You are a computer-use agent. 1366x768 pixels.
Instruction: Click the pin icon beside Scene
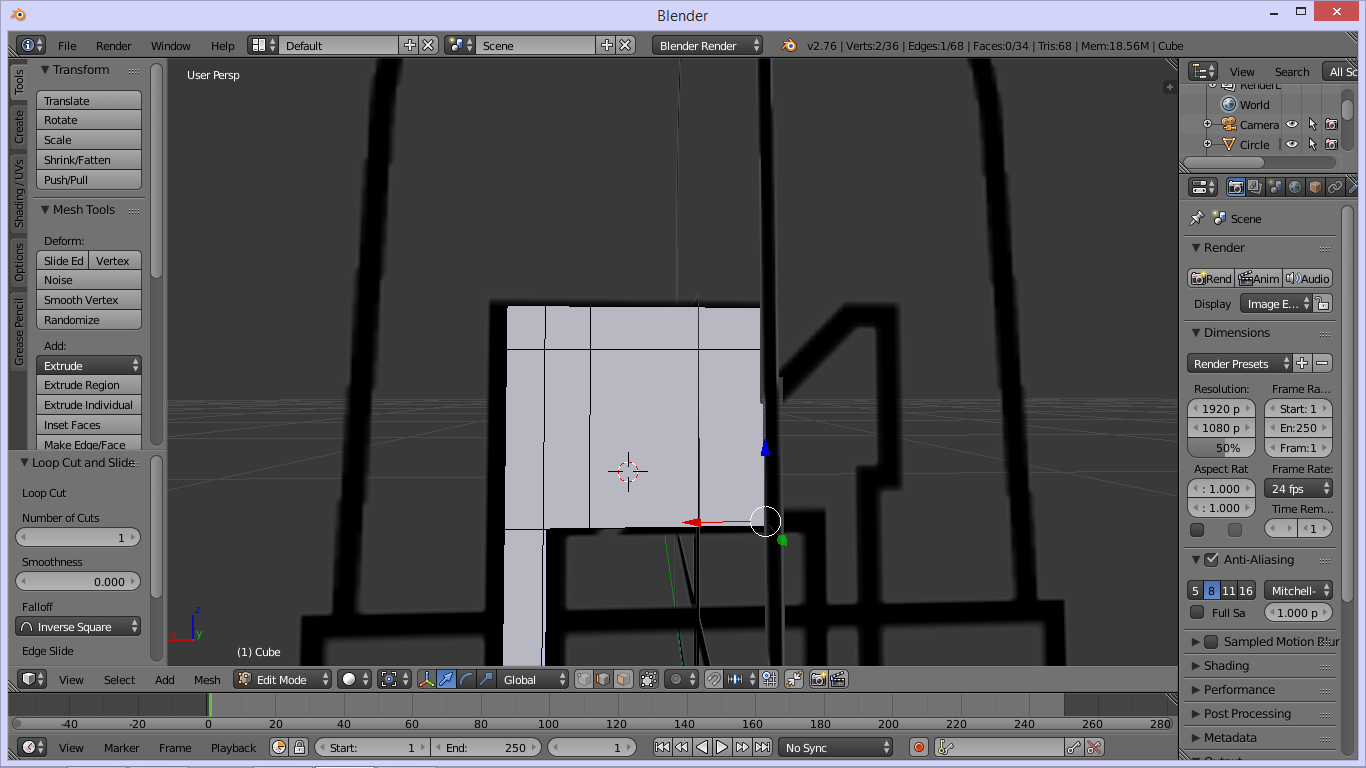coord(1196,218)
